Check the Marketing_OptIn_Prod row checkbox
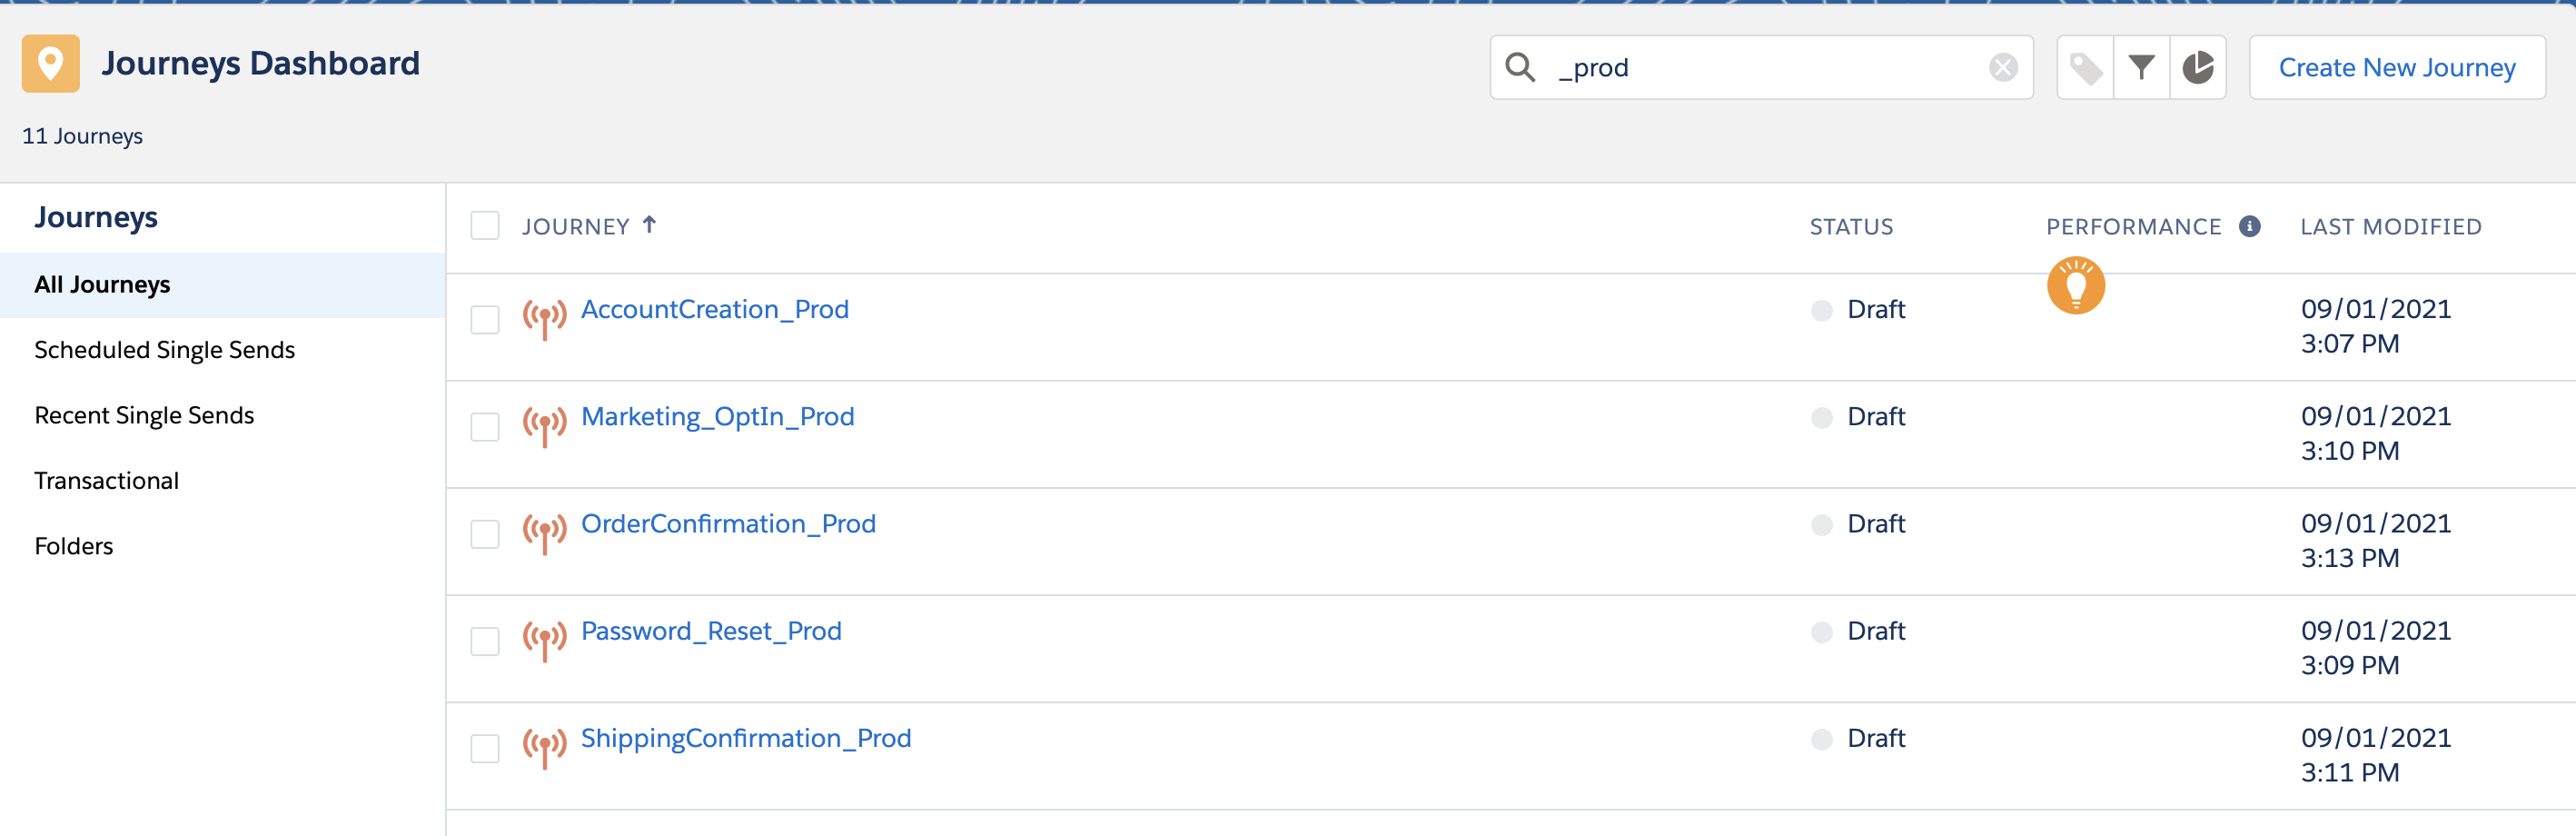 coord(485,427)
